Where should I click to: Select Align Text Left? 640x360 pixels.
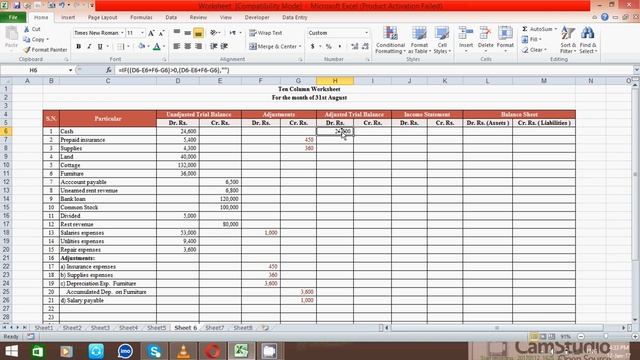[177, 47]
